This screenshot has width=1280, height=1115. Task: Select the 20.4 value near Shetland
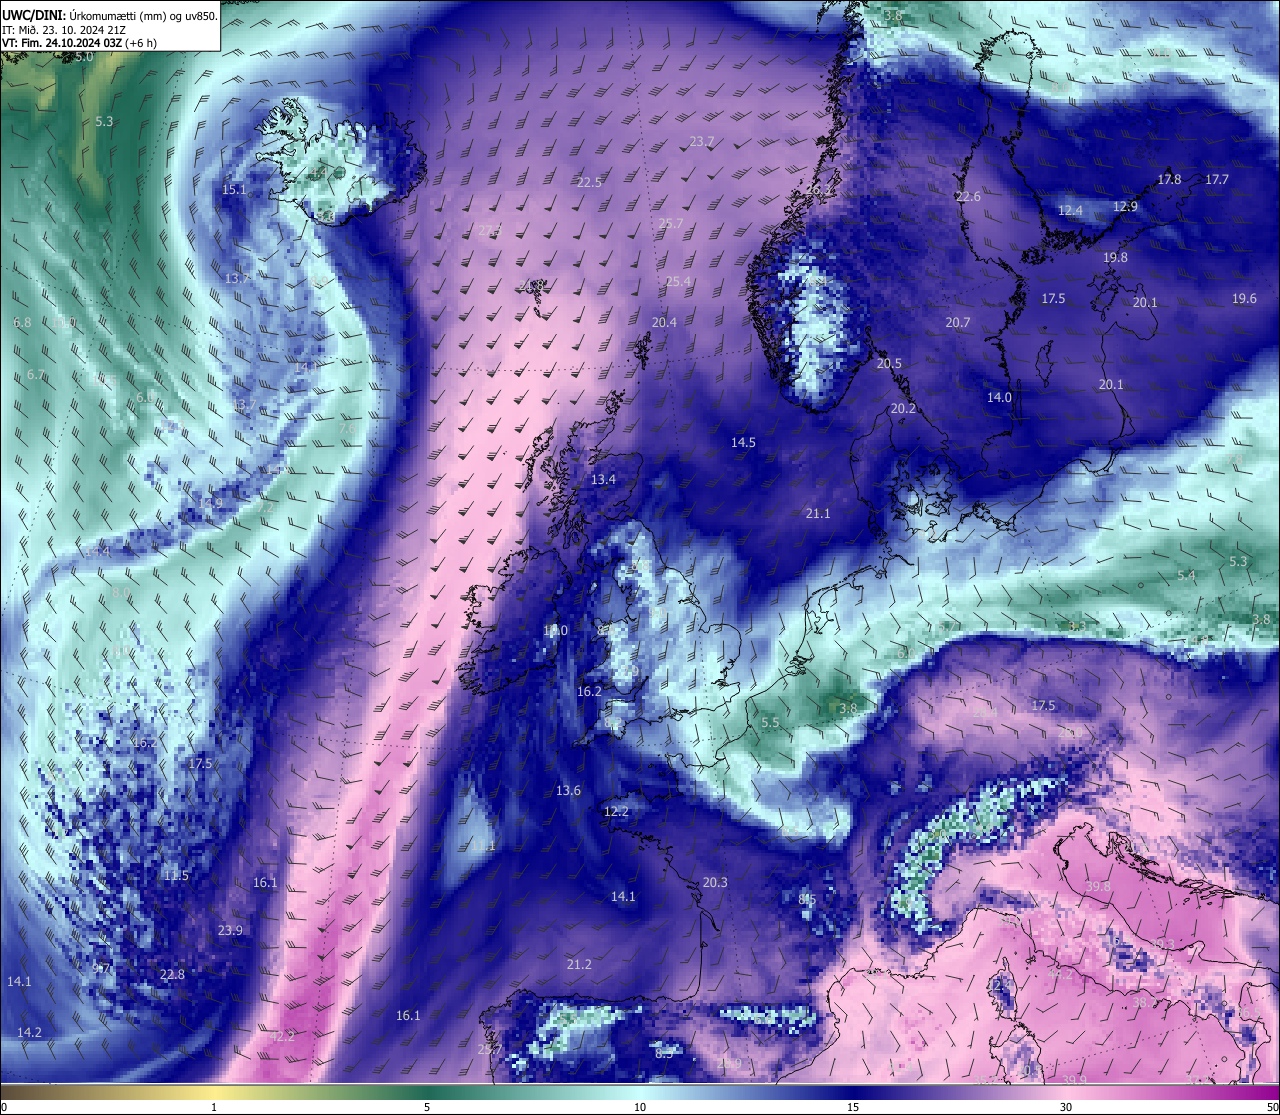click(664, 322)
